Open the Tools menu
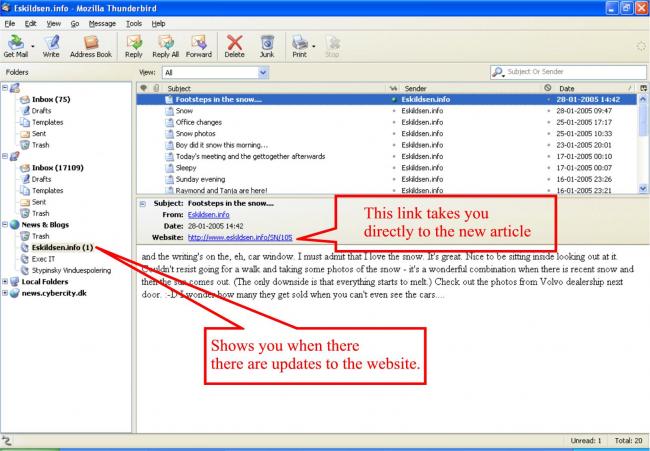This screenshot has width=650, height=451. [134, 24]
